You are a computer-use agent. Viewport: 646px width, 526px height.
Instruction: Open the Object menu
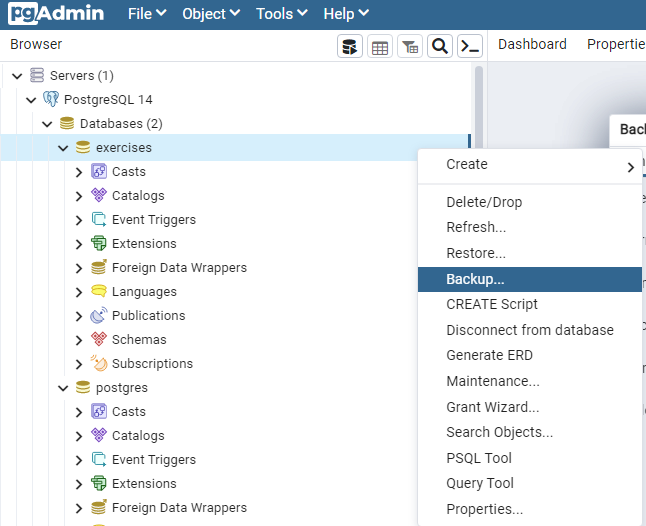coord(211,14)
